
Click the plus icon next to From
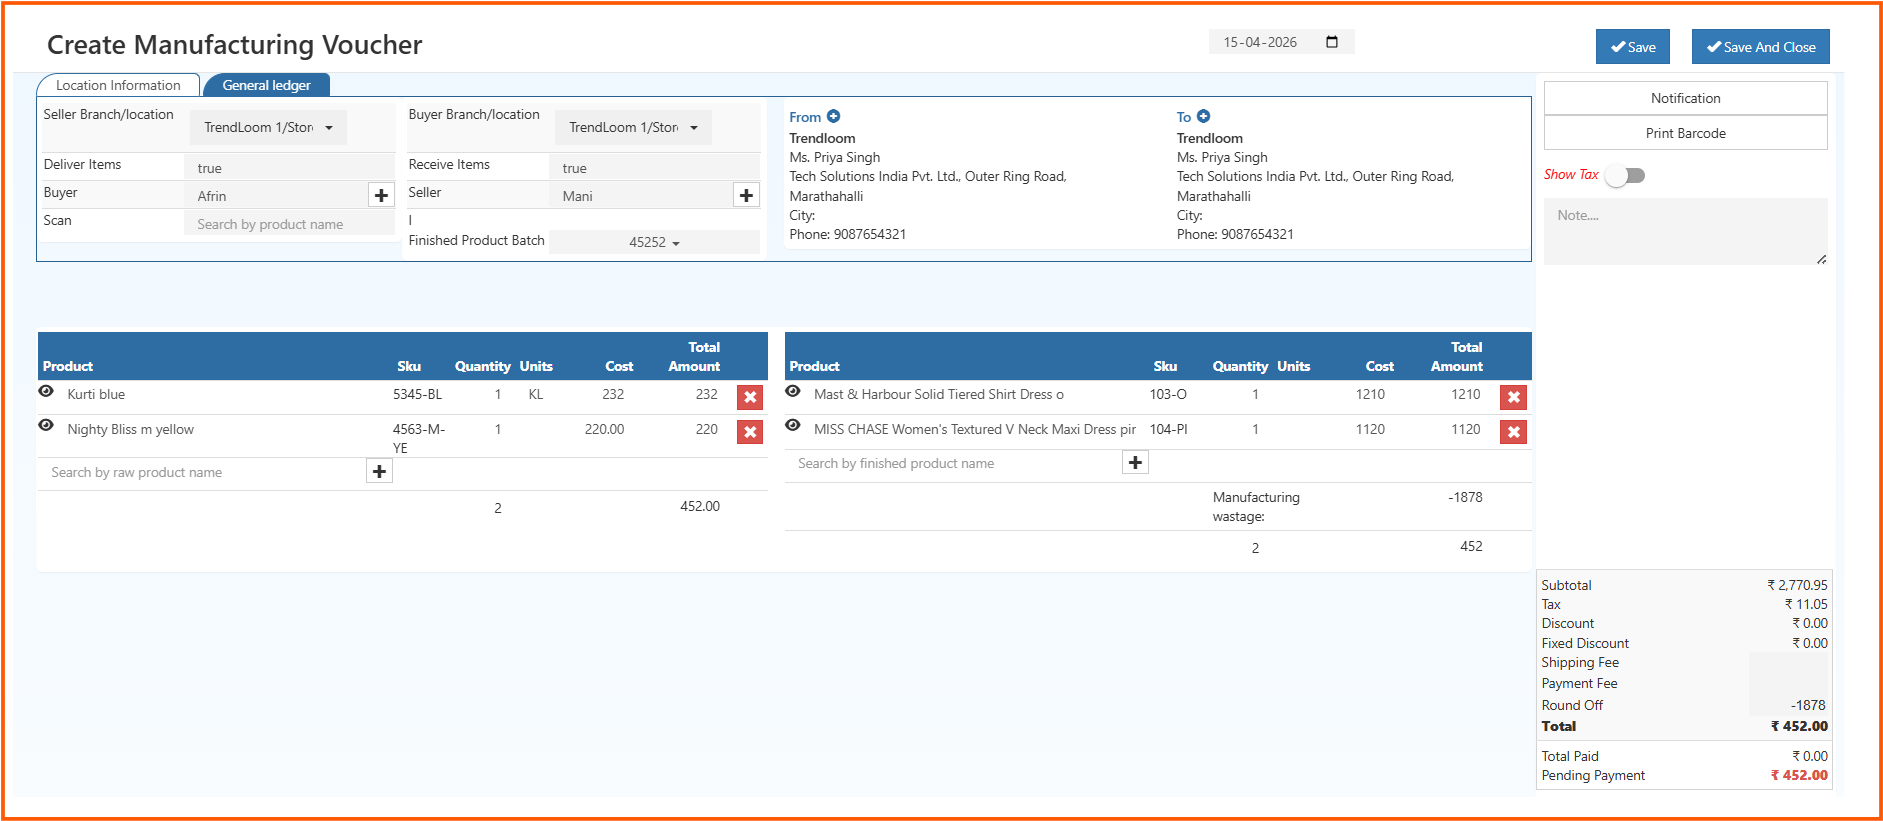point(833,117)
